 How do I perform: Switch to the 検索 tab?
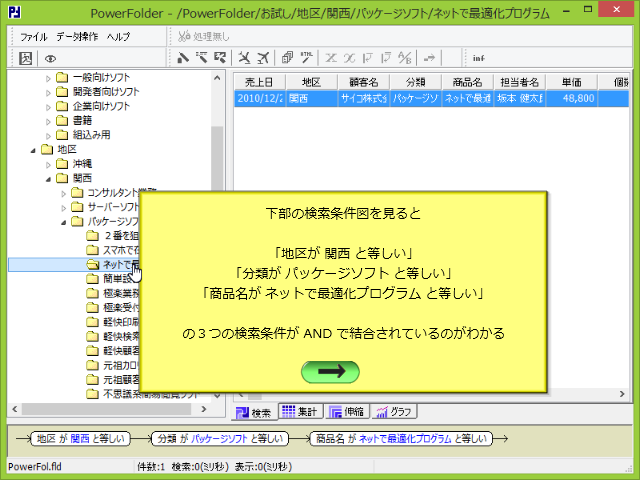[x=253, y=413]
